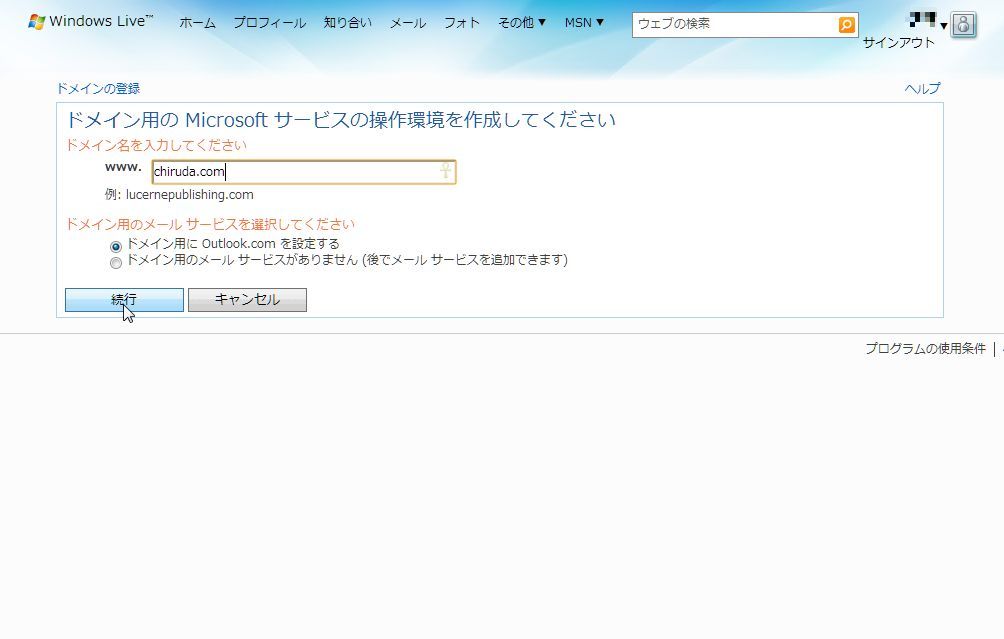Click the www. prefix label

[123, 167]
